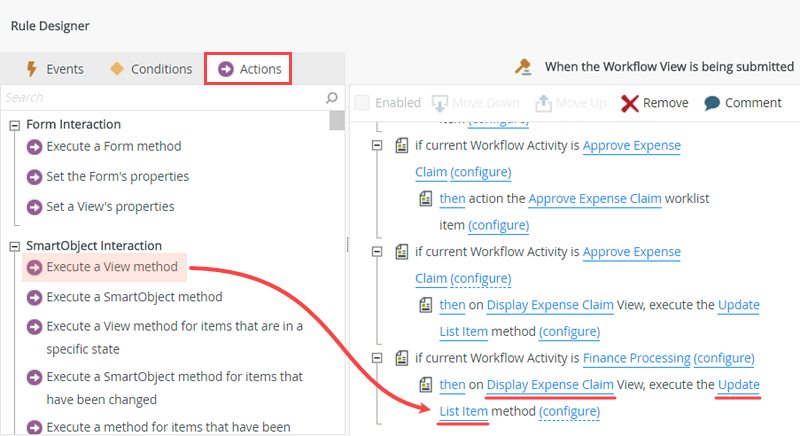Click the left panel vertical scrollbar thumb
Screen dimensions: 800x436
(x=337, y=120)
